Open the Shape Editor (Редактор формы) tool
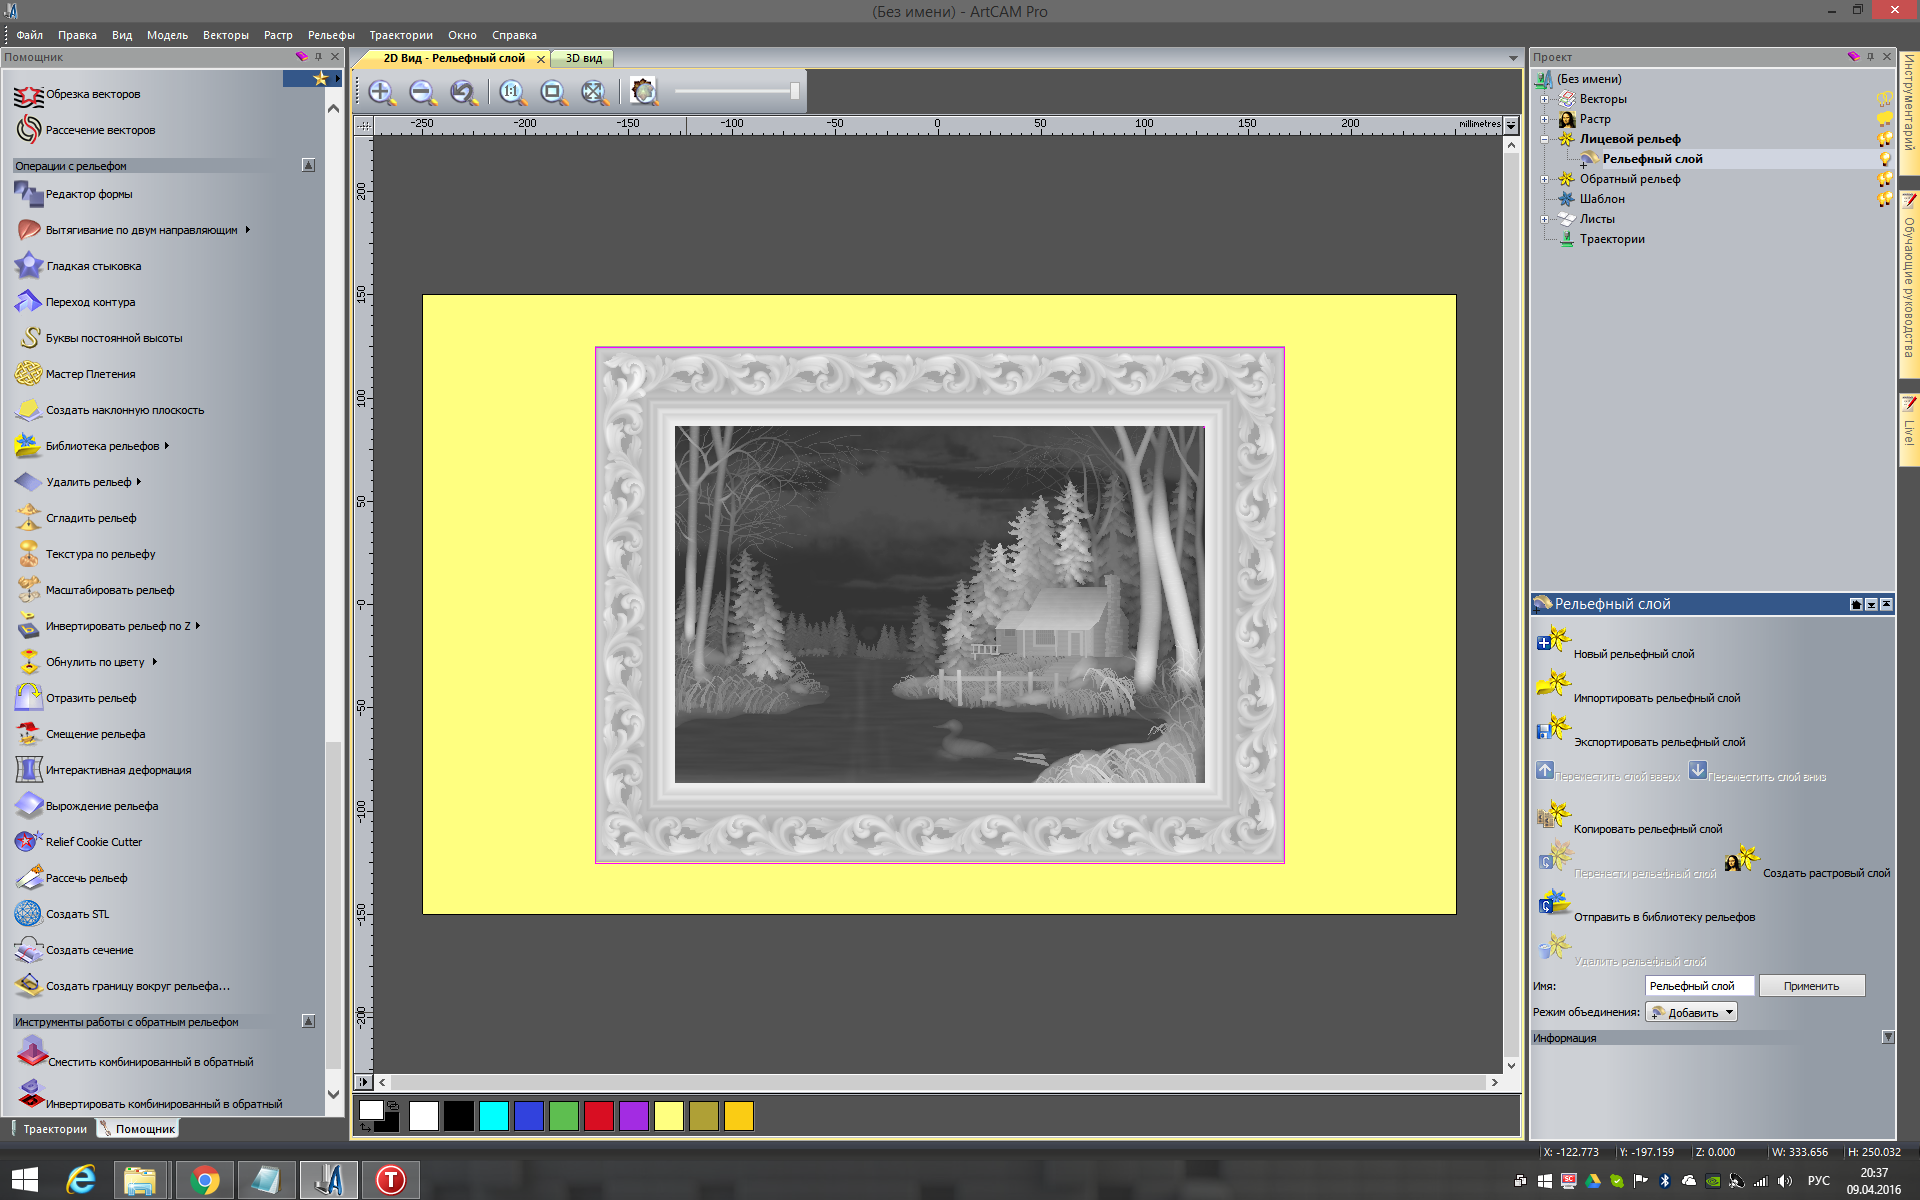The width and height of the screenshot is (1920, 1200). (x=28, y=194)
